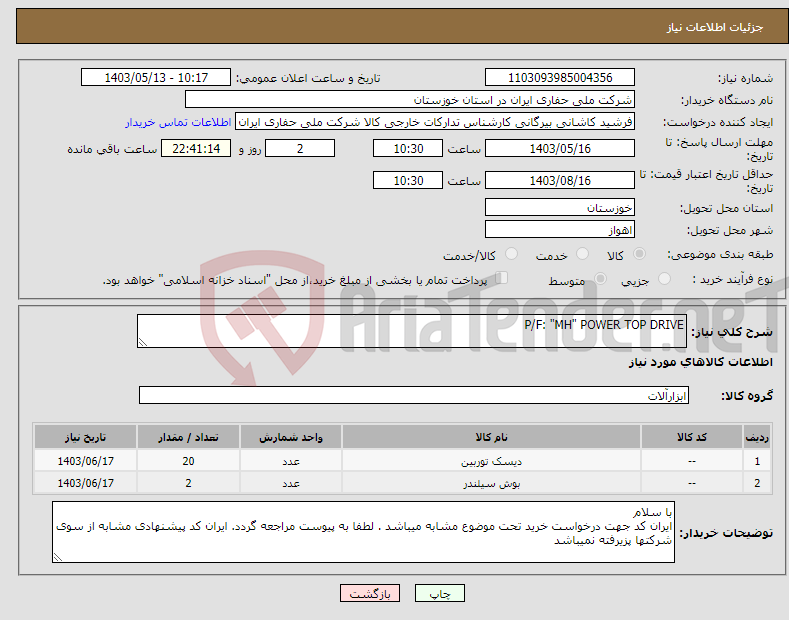Select the کالا radio button
The width and height of the screenshot is (789, 620).
pos(639,254)
